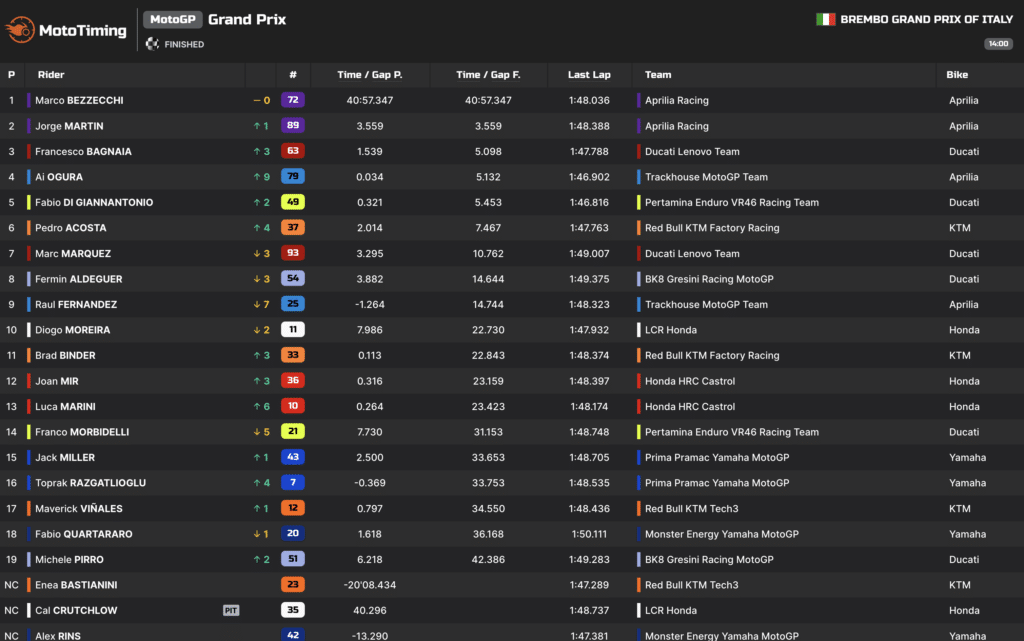Click rider name Ai OGURA
The height and width of the screenshot is (641, 1024).
[x=59, y=177]
